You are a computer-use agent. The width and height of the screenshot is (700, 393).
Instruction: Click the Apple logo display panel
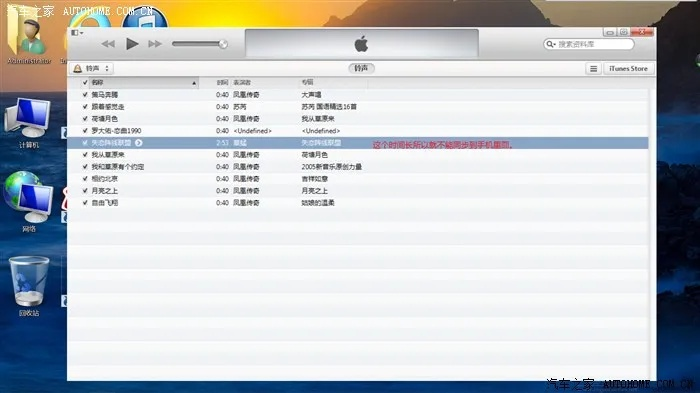362,44
